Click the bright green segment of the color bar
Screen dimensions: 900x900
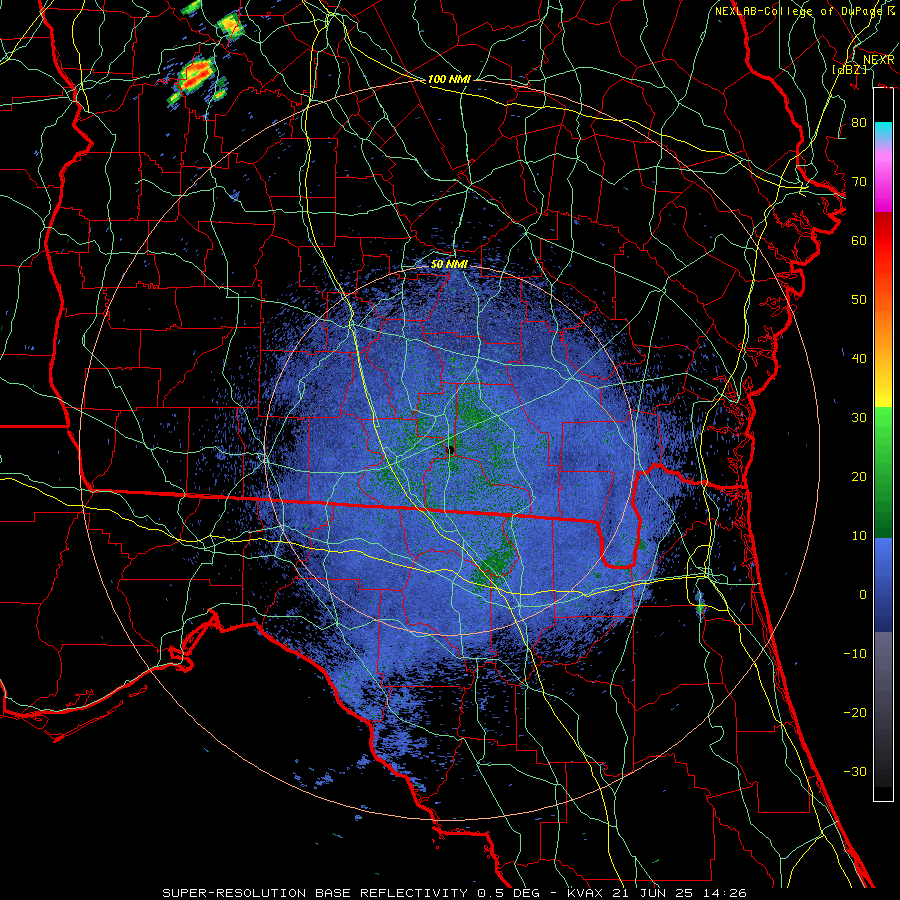point(883,424)
